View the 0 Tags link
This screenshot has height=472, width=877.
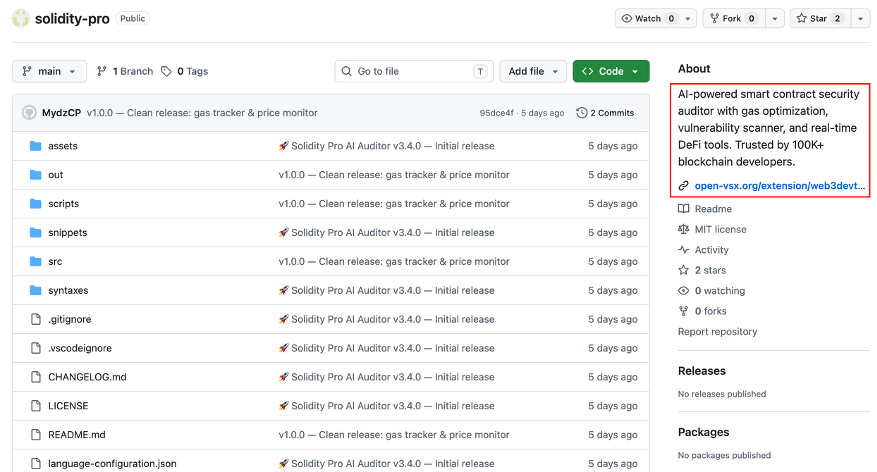tap(185, 71)
